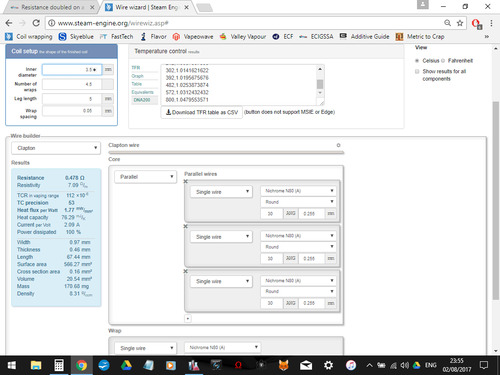Open the browser zoom magnifier icon
Screen dimensions: 500x375
(x=447, y=23)
